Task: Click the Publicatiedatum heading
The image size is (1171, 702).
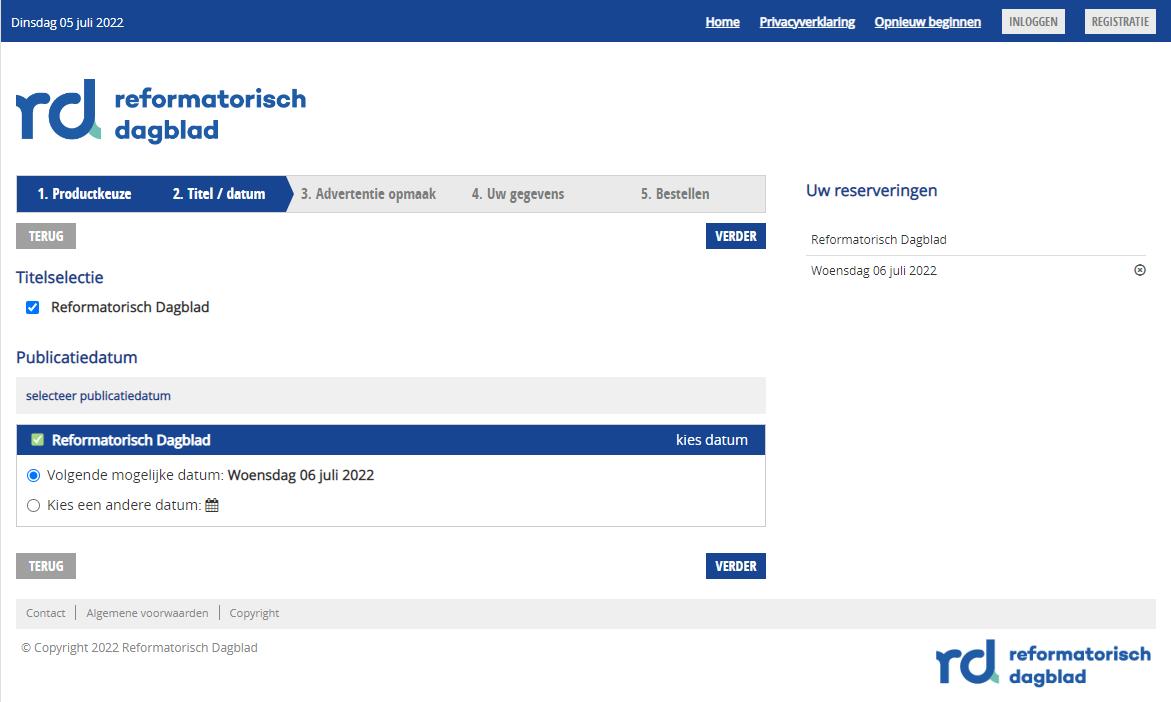Action: click(x=77, y=358)
